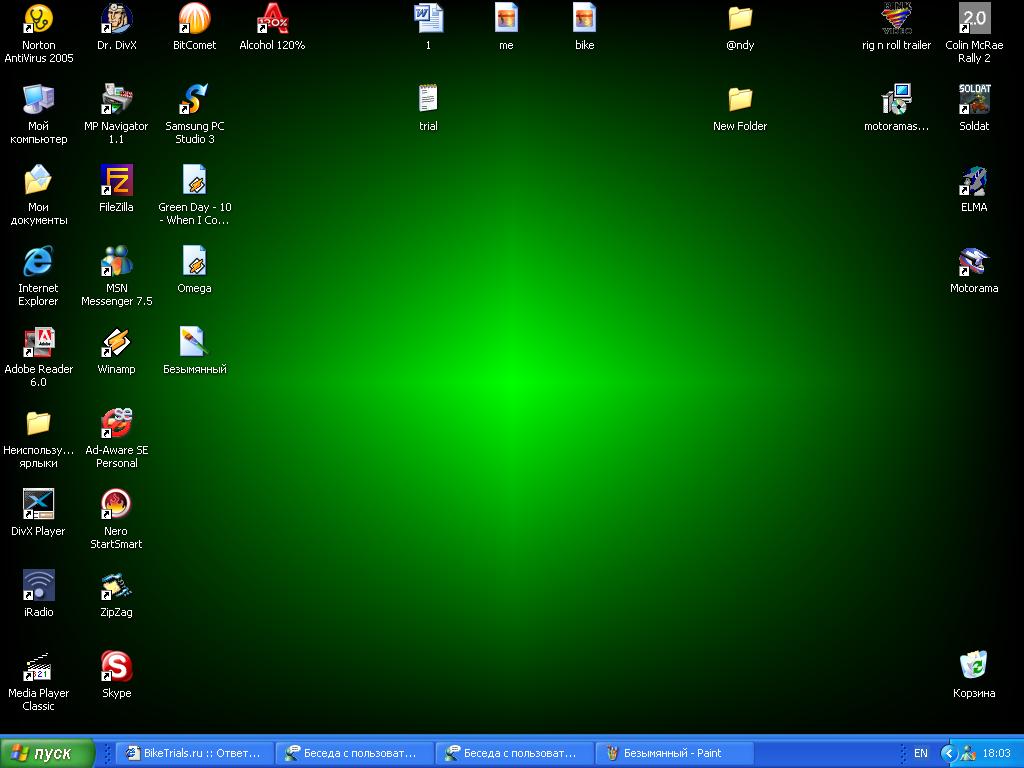The width and height of the screenshot is (1024, 768).
Task: Click the Корзина recycle bin icon
Action: (x=974, y=667)
